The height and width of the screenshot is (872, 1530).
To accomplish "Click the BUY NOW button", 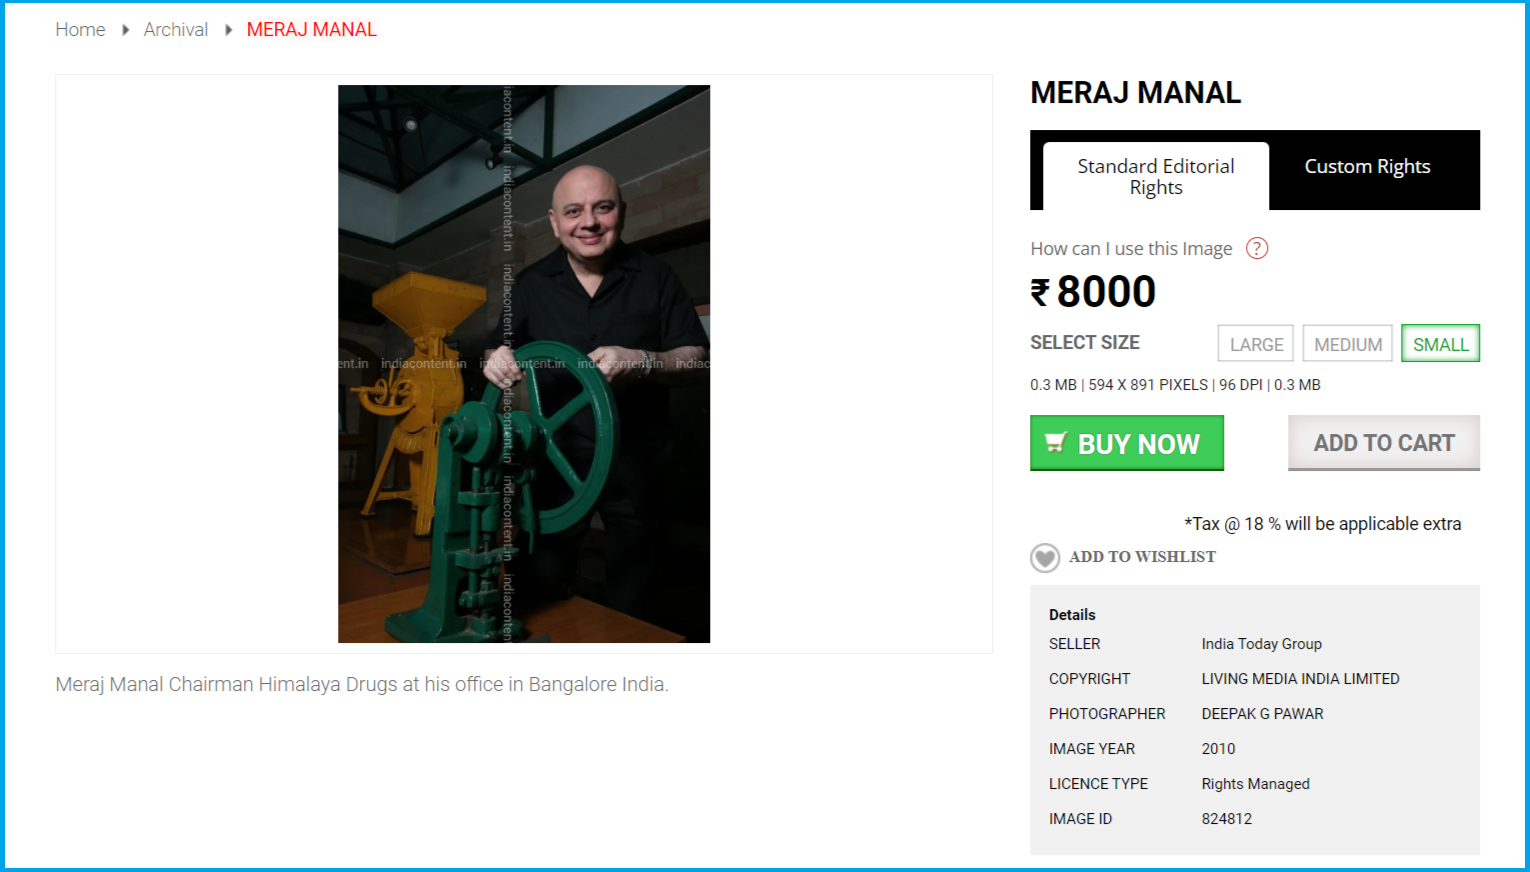I will click(x=1127, y=443).
